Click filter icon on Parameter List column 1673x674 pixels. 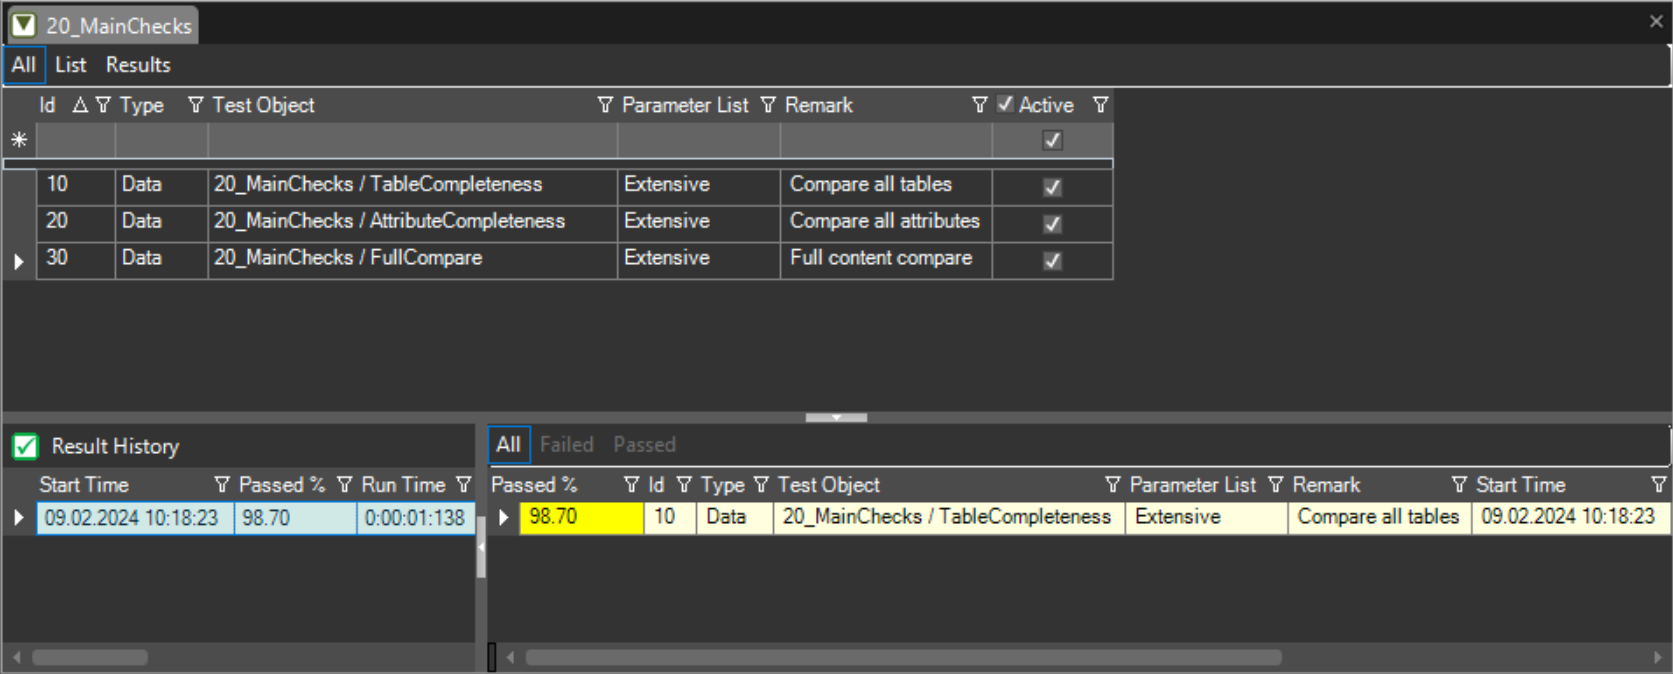pyautogui.click(x=768, y=105)
